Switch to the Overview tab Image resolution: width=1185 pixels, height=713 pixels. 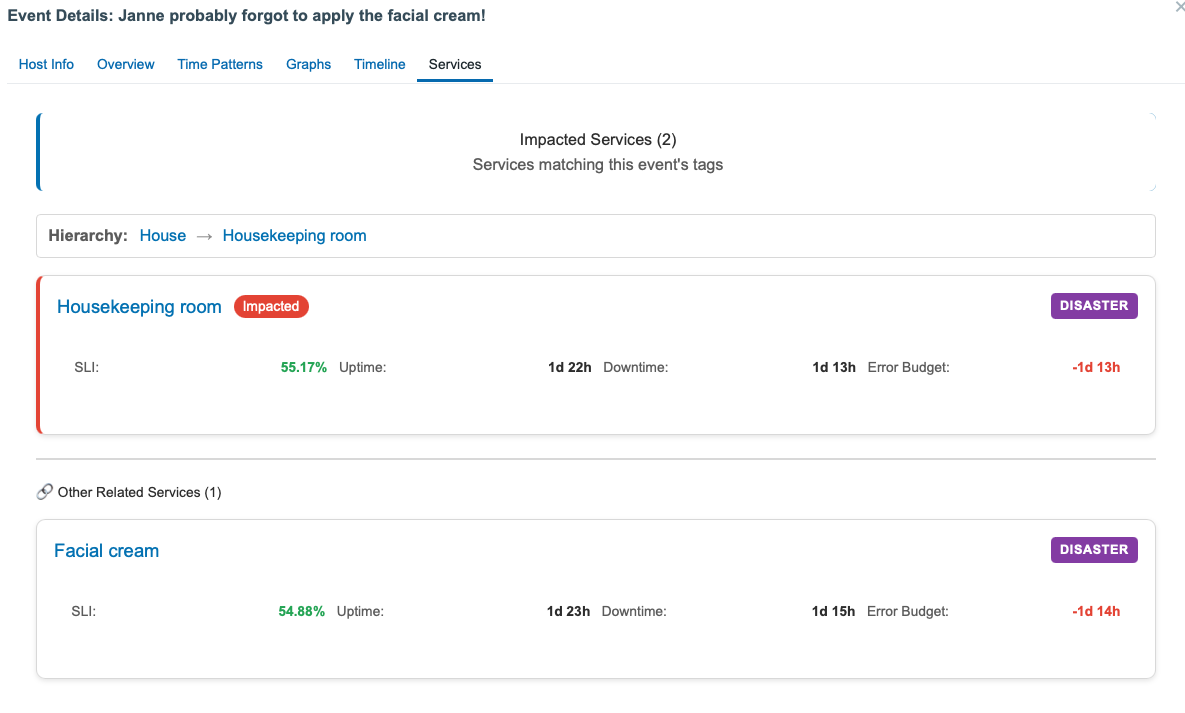pyautogui.click(x=126, y=64)
